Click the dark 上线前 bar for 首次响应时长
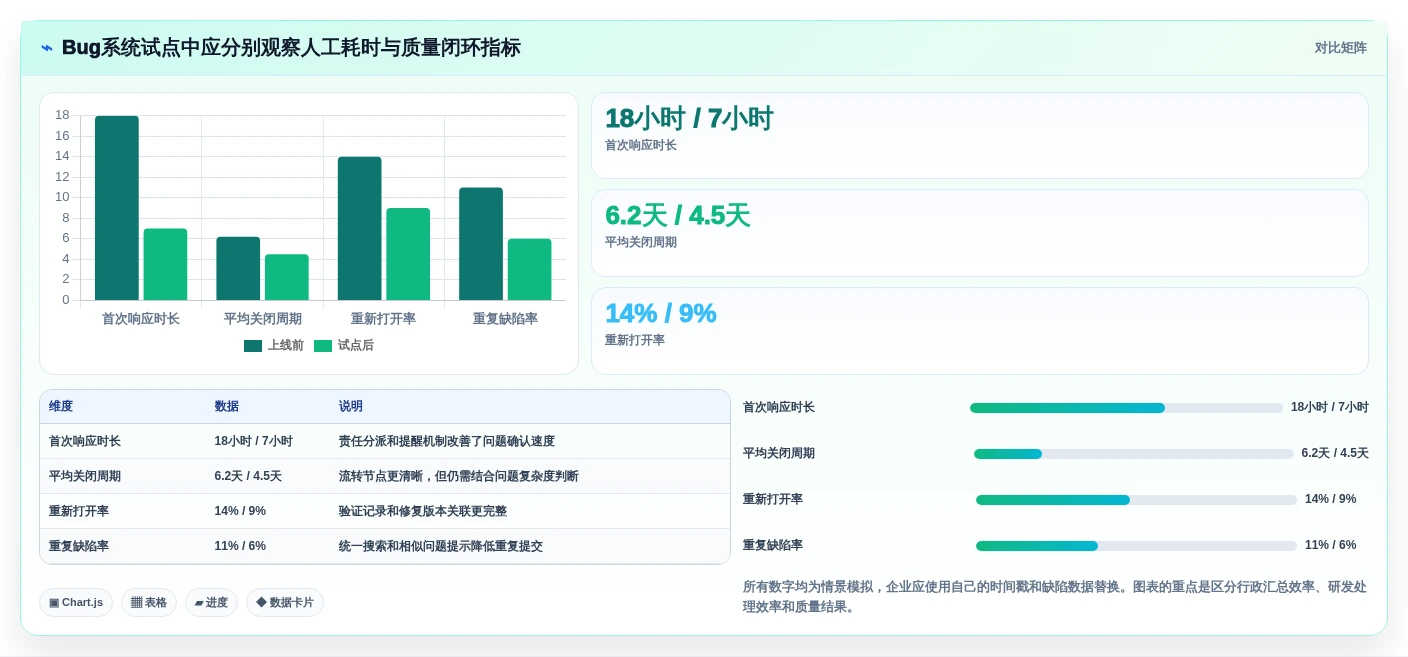Screen dimensions: 1408x657 (x=117, y=208)
